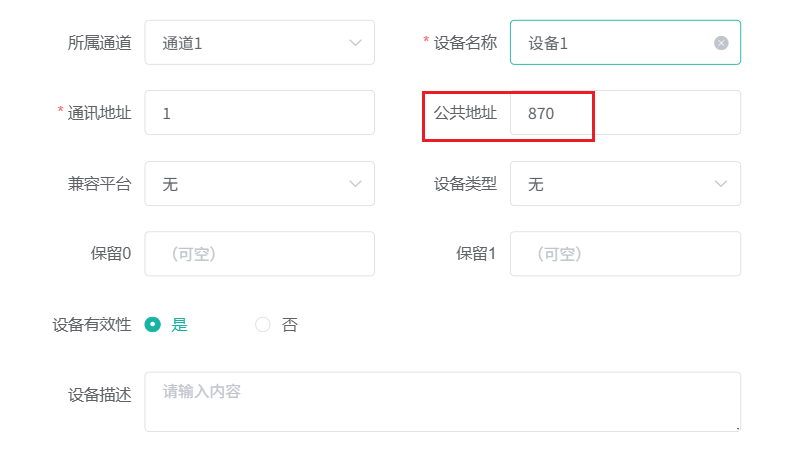Viewport: 786px width, 455px height.
Task: Expand the 设备类型 dropdown arrow
Action: pos(721,184)
